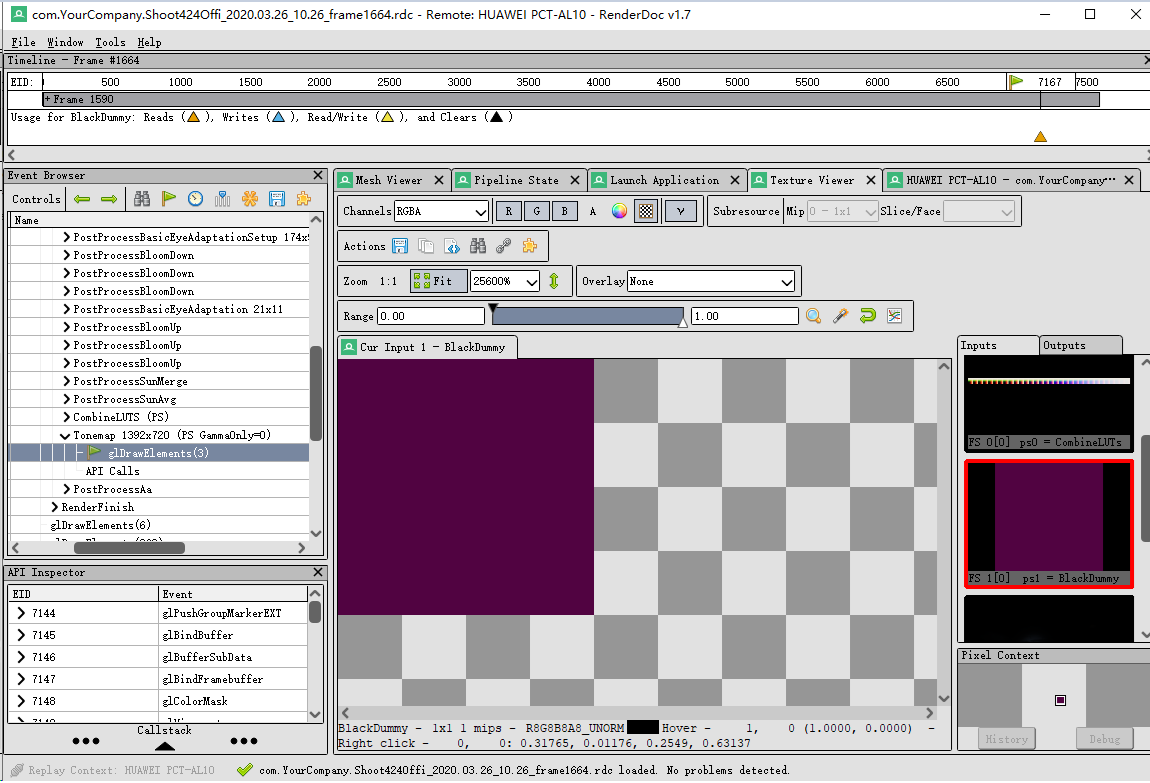Open the Channels RGBA dropdown

click(441, 211)
